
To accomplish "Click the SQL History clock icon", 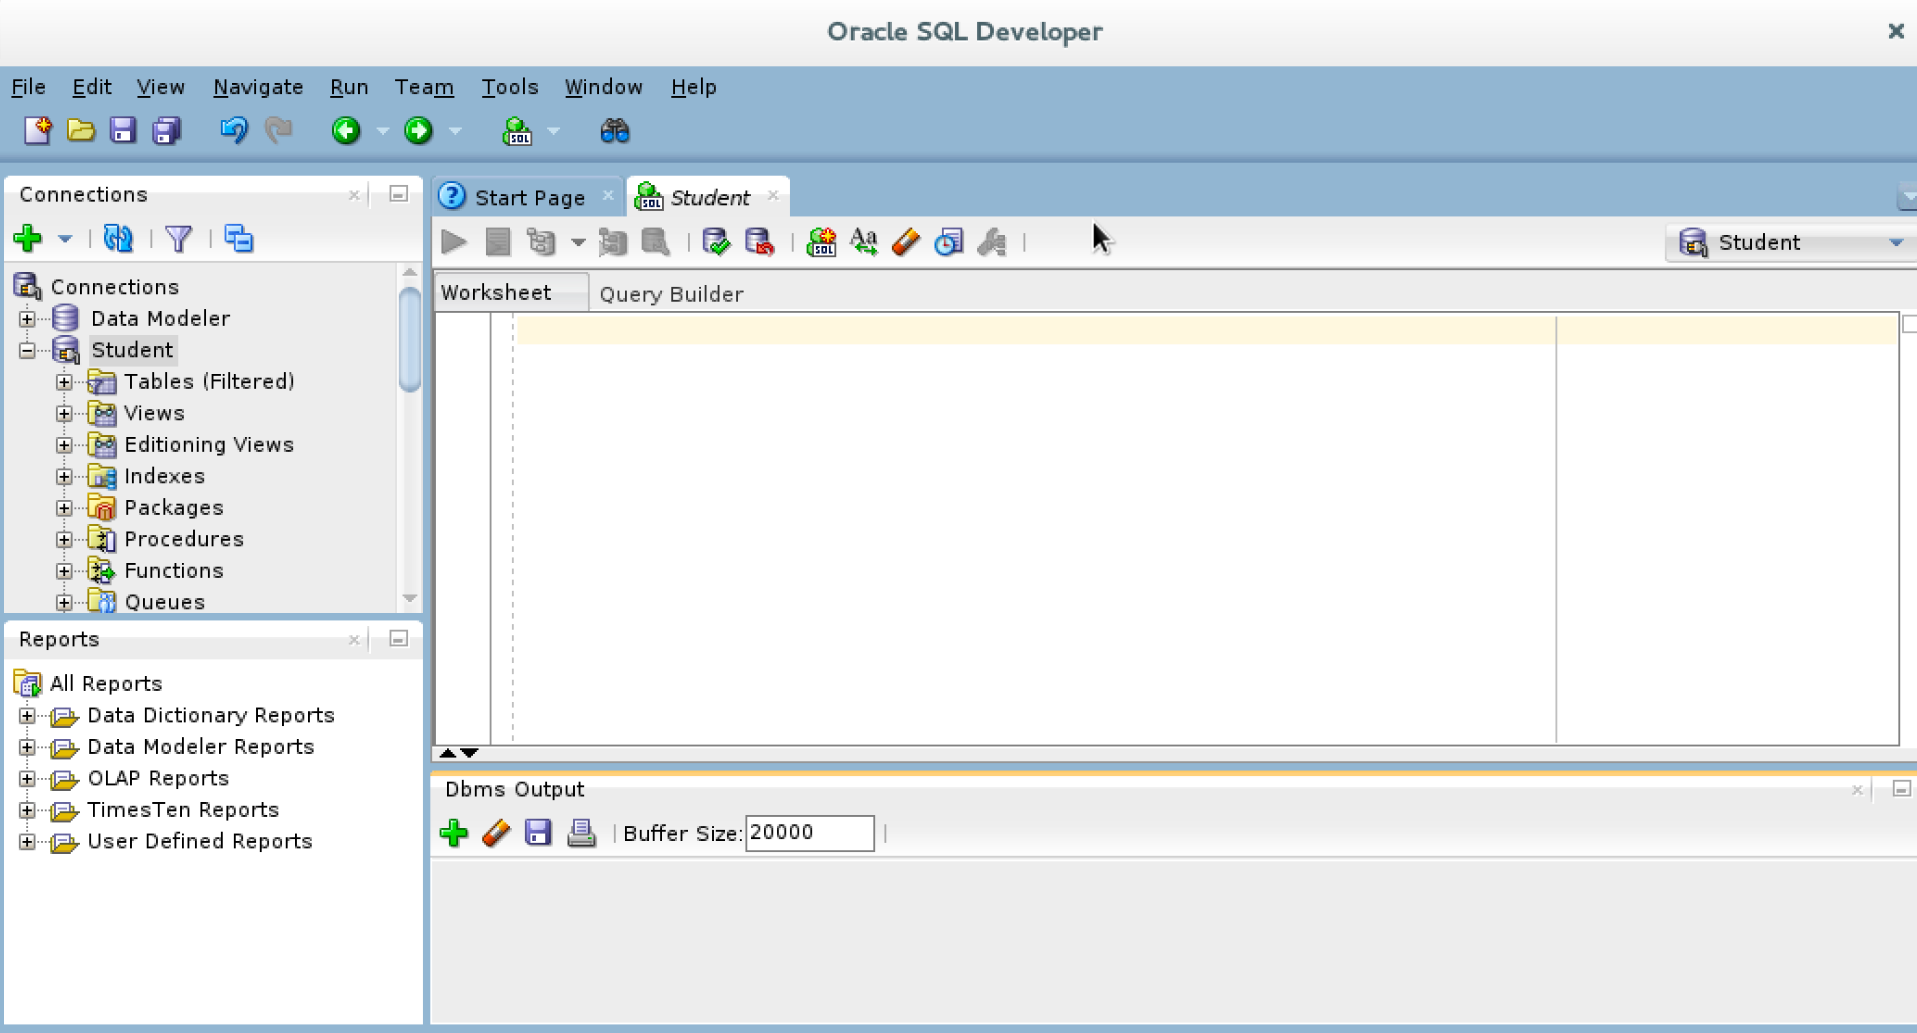I will [x=948, y=242].
